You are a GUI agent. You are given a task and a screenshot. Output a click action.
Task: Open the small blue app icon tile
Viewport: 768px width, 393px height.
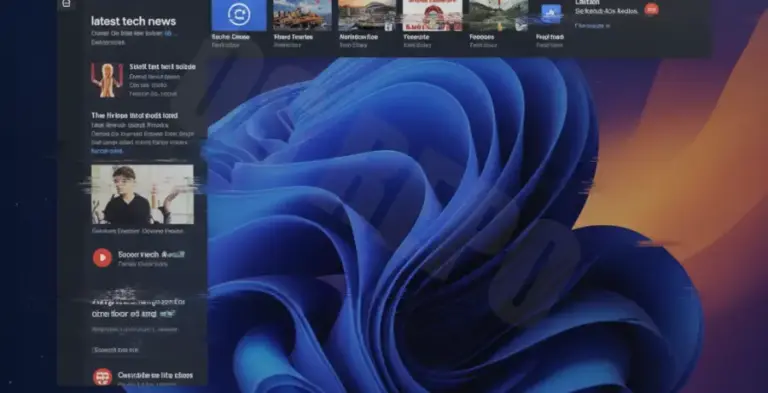coord(551,14)
